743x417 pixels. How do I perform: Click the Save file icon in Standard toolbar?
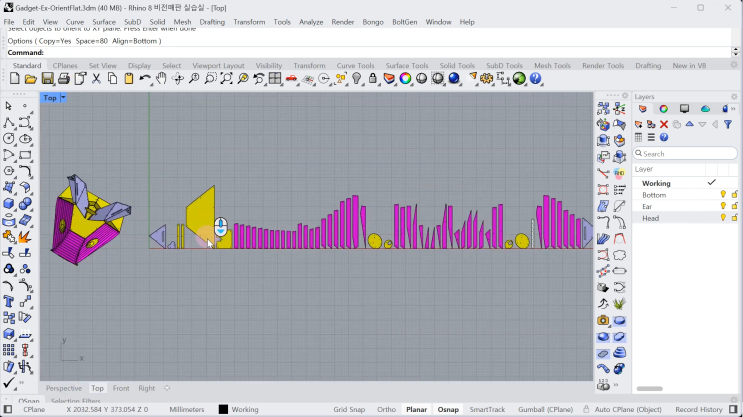tap(47, 79)
